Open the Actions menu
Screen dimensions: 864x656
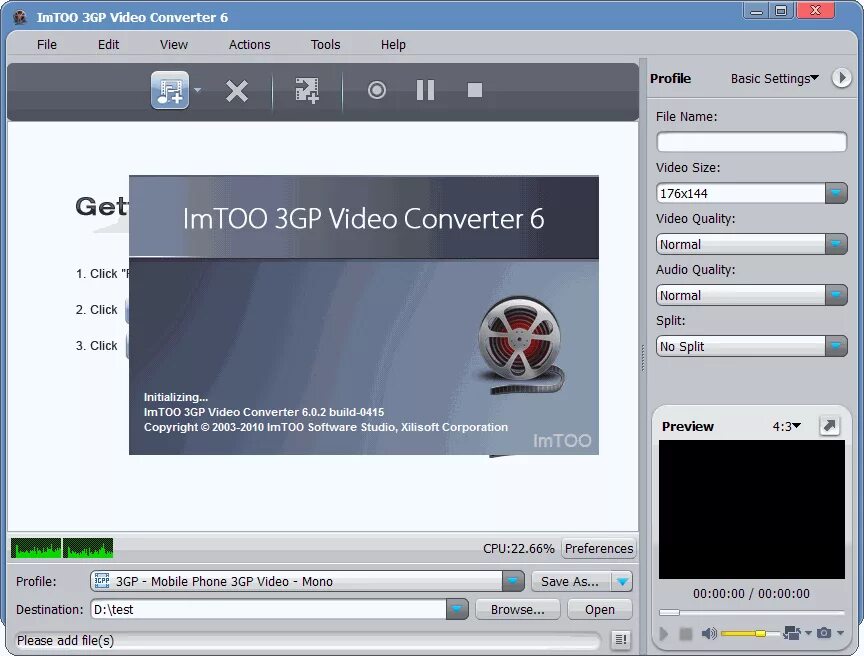[248, 44]
